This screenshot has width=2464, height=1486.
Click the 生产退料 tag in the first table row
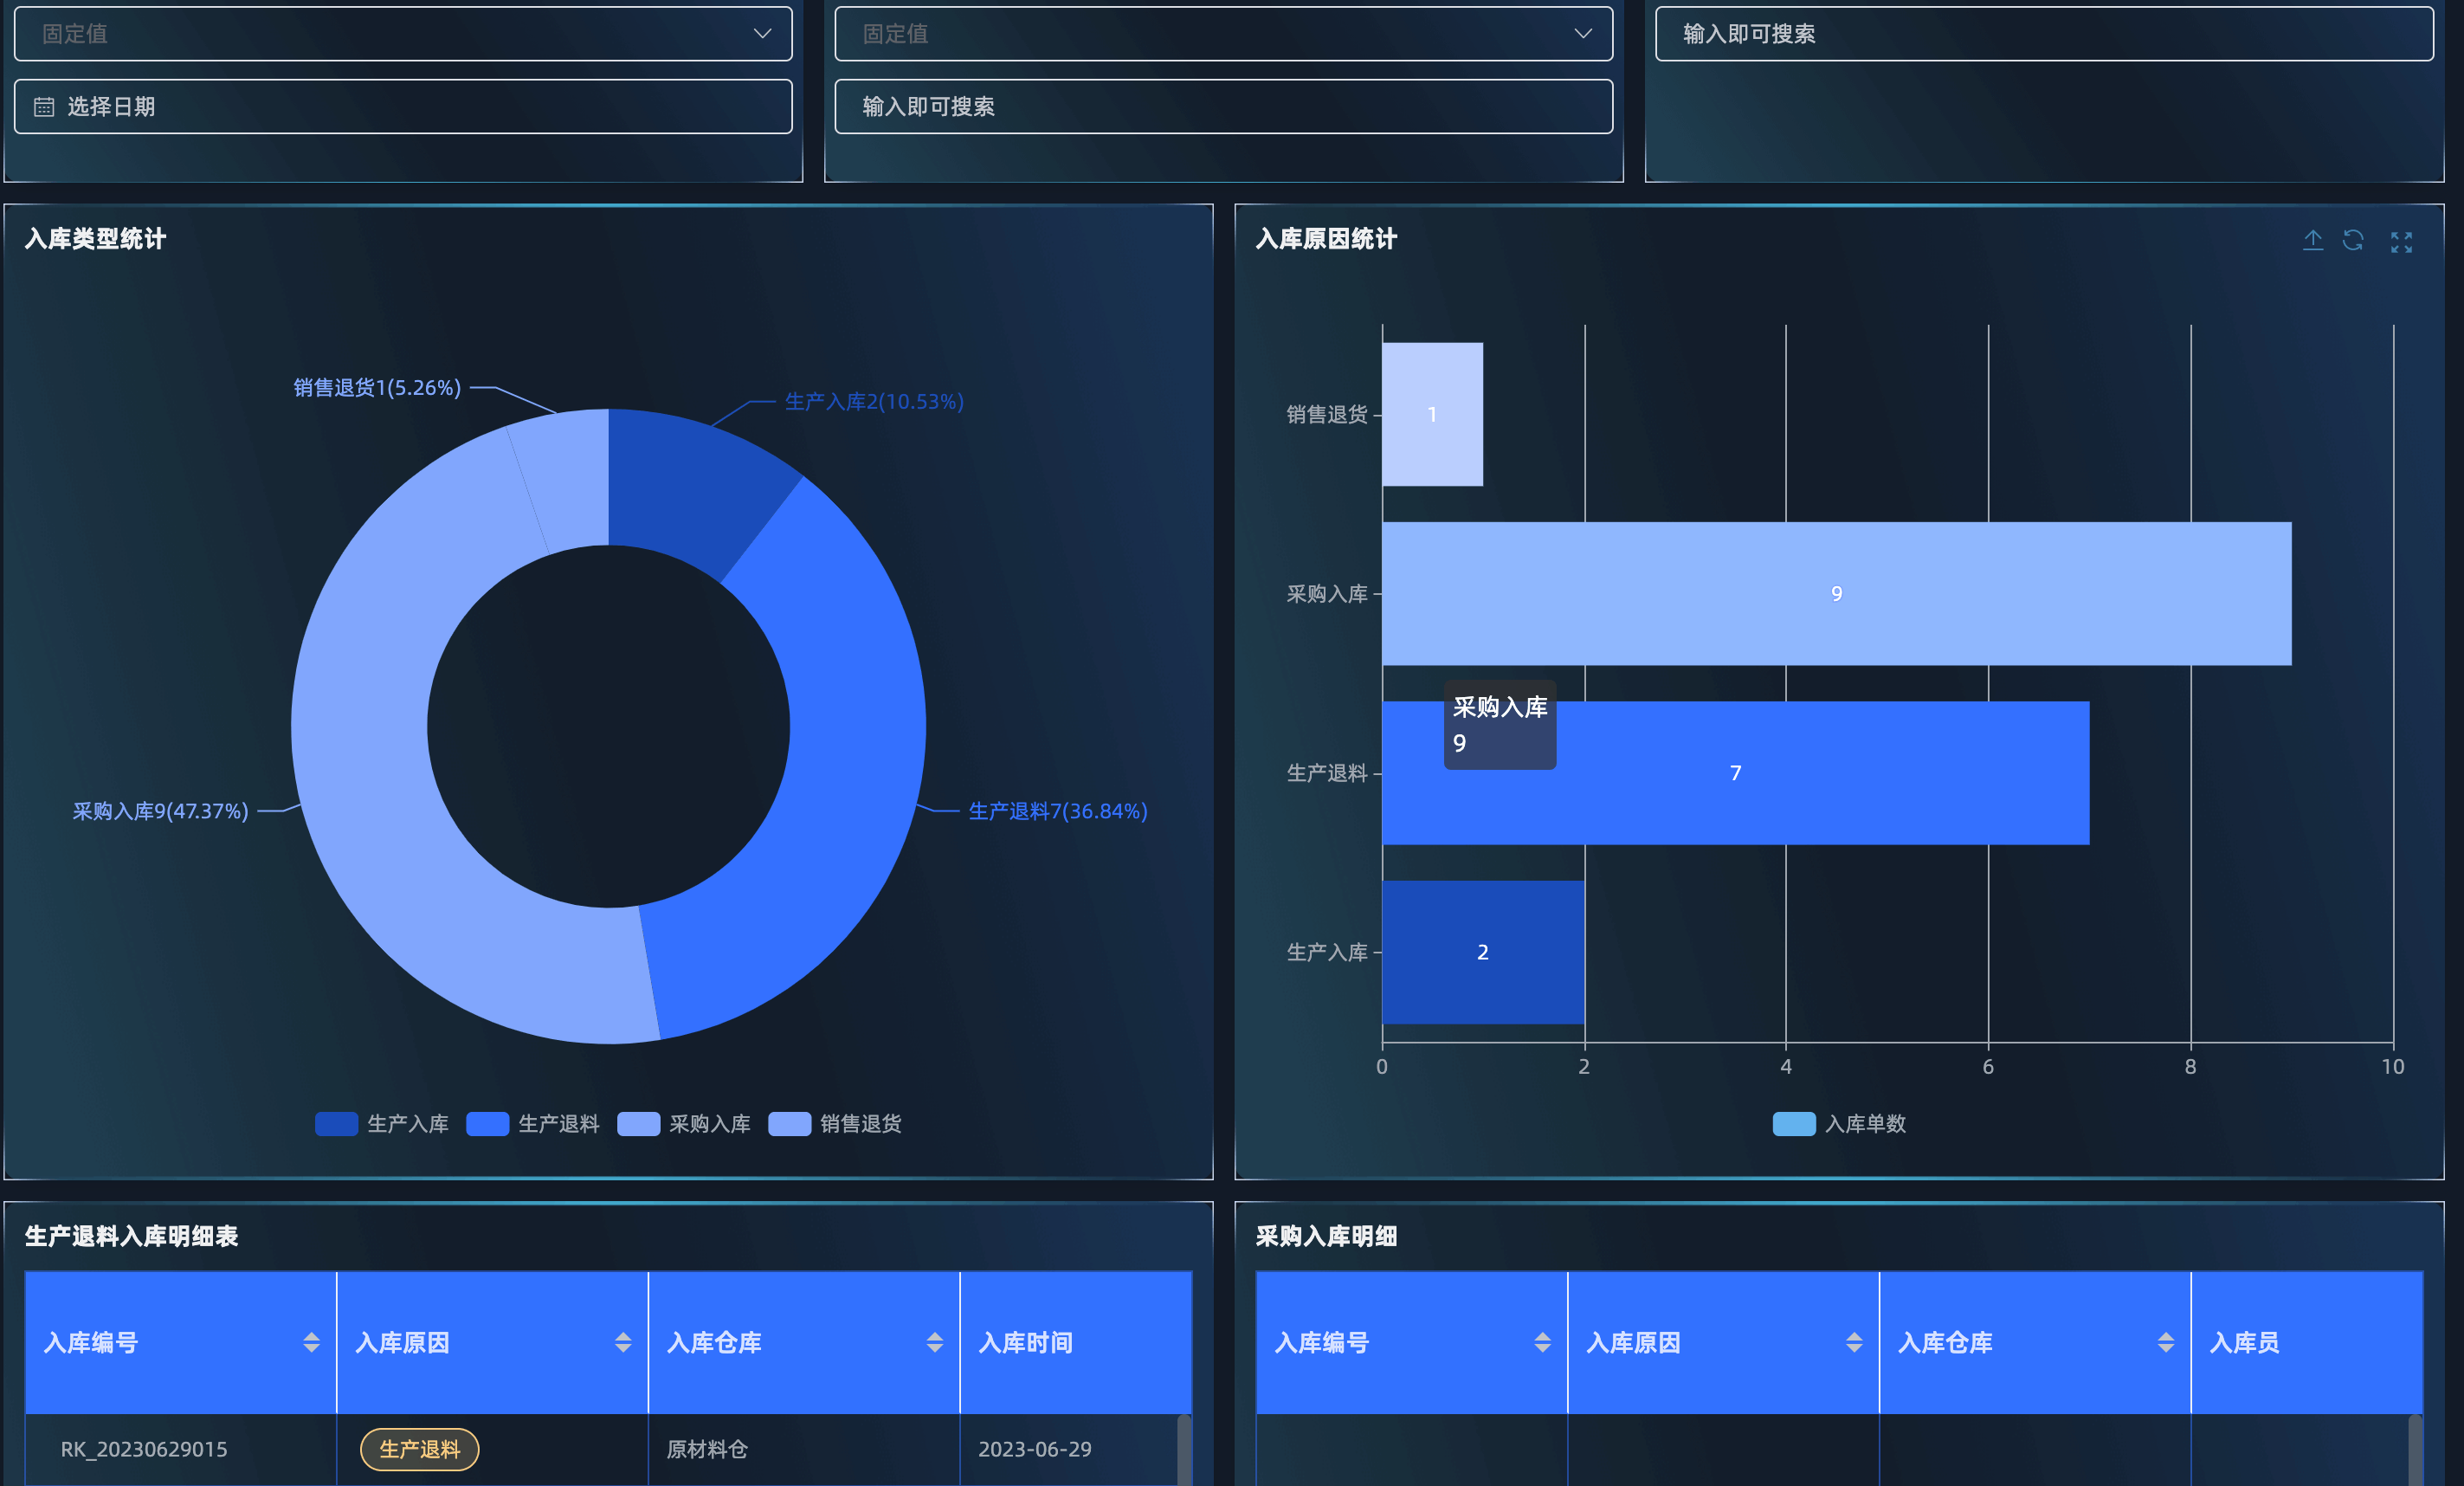pos(419,1449)
